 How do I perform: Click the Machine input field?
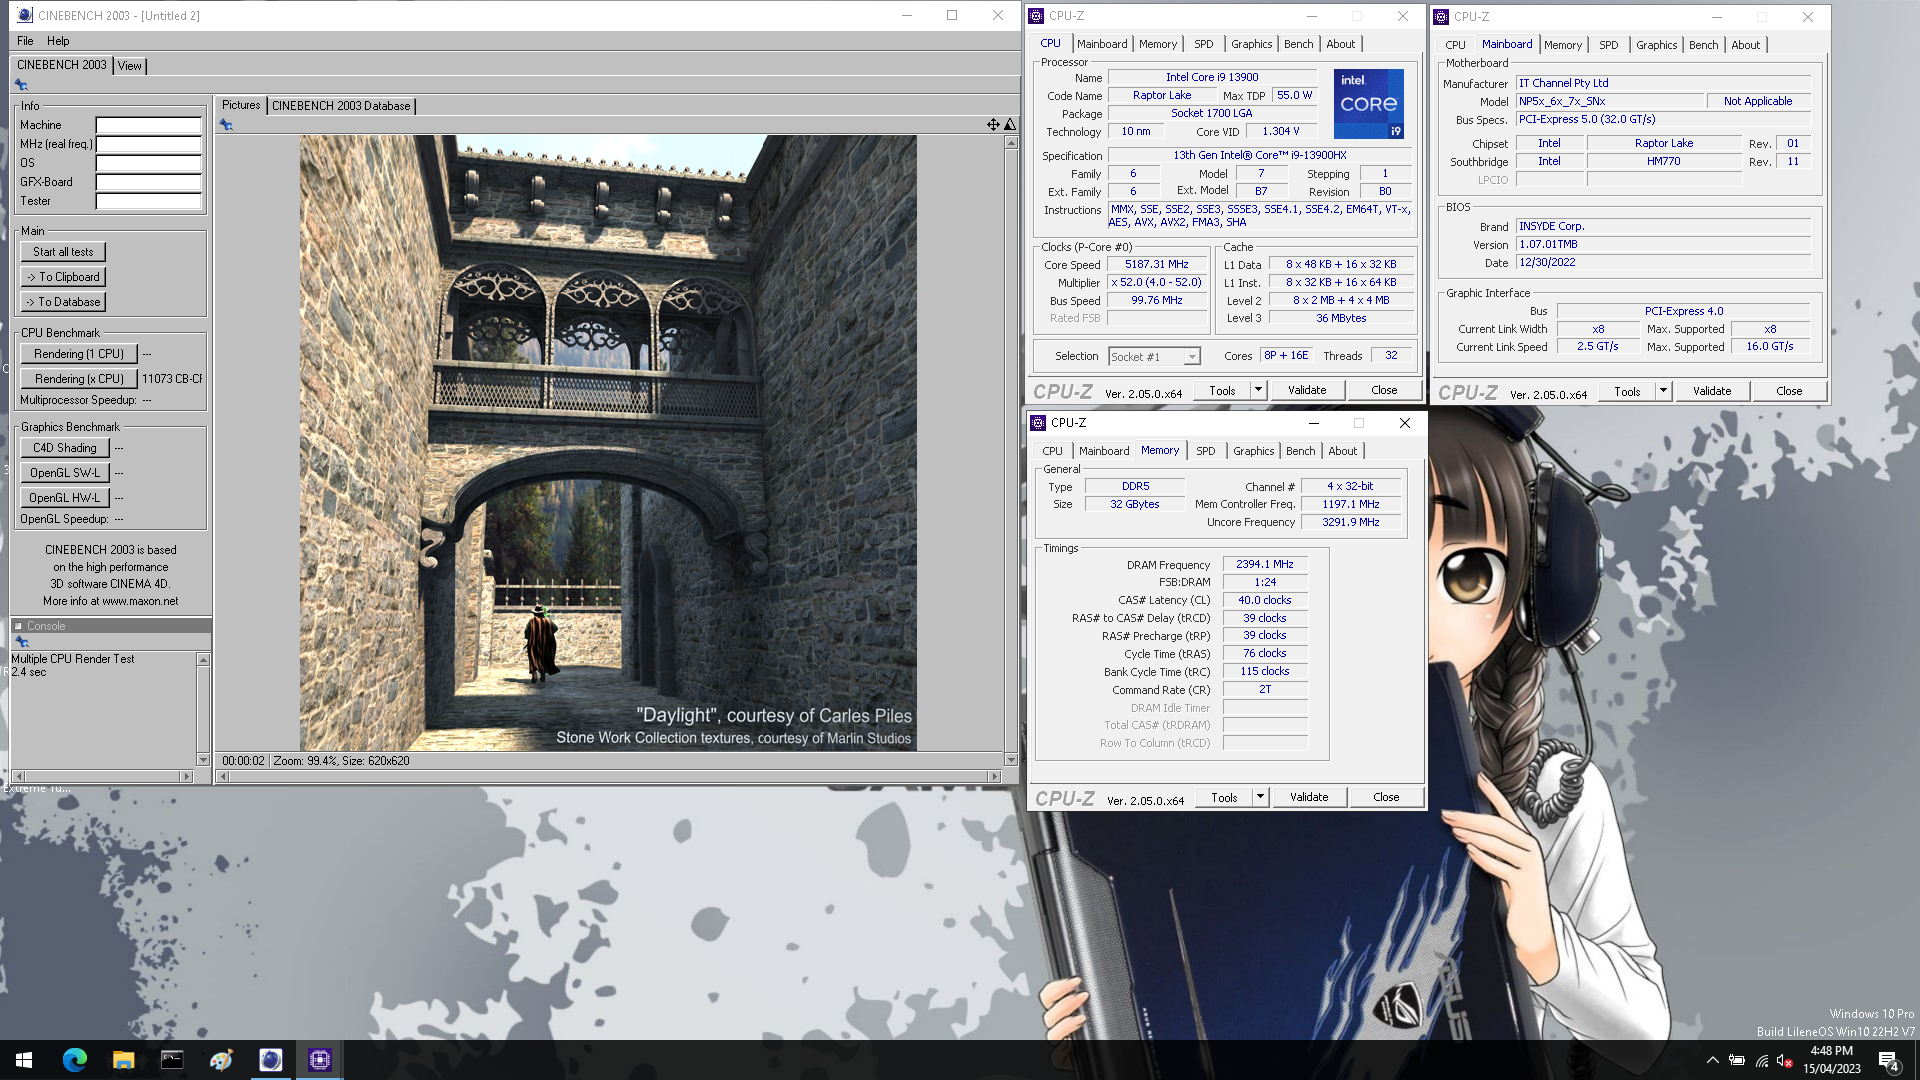pos(148,125)
